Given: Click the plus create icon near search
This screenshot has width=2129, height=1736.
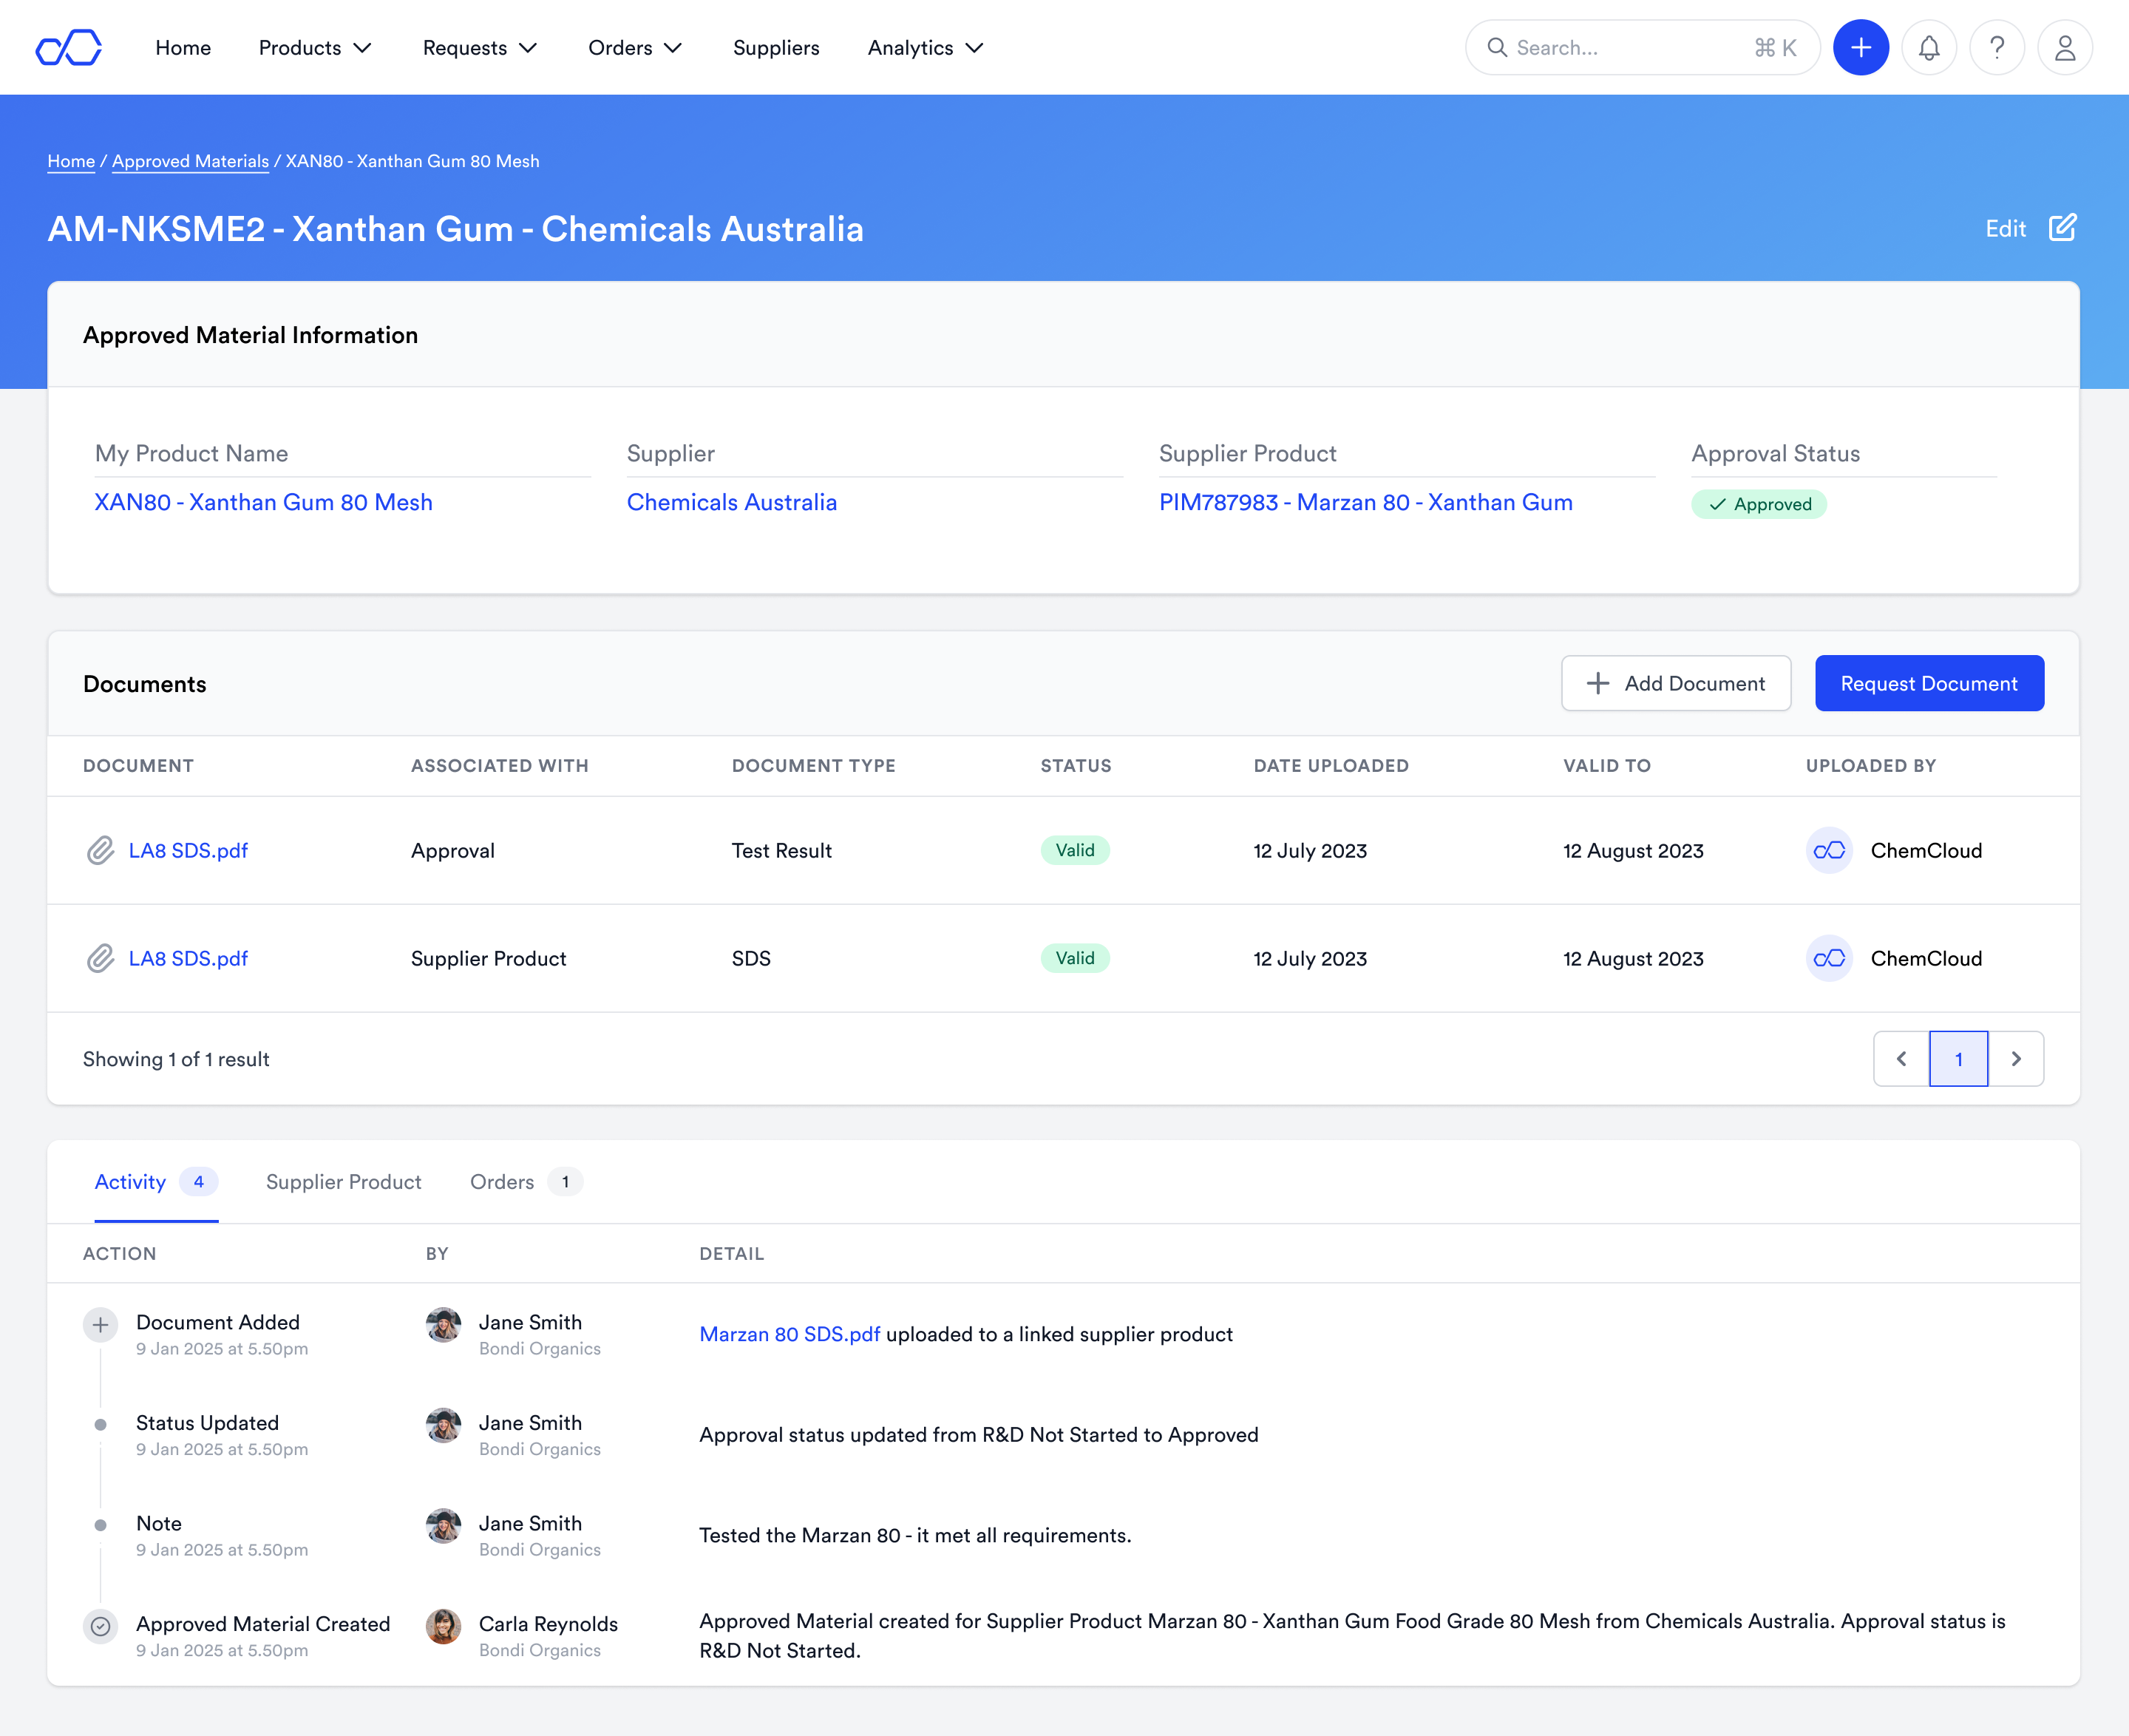Looking at the screenshot, I should click(1860, 47).
